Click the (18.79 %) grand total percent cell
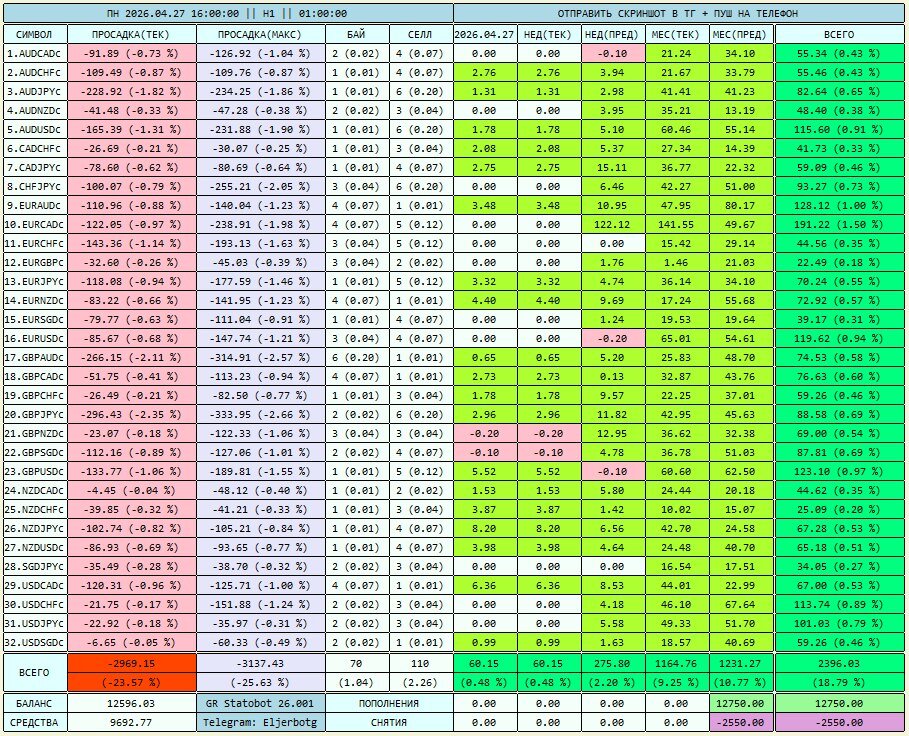 click(839, 682)
